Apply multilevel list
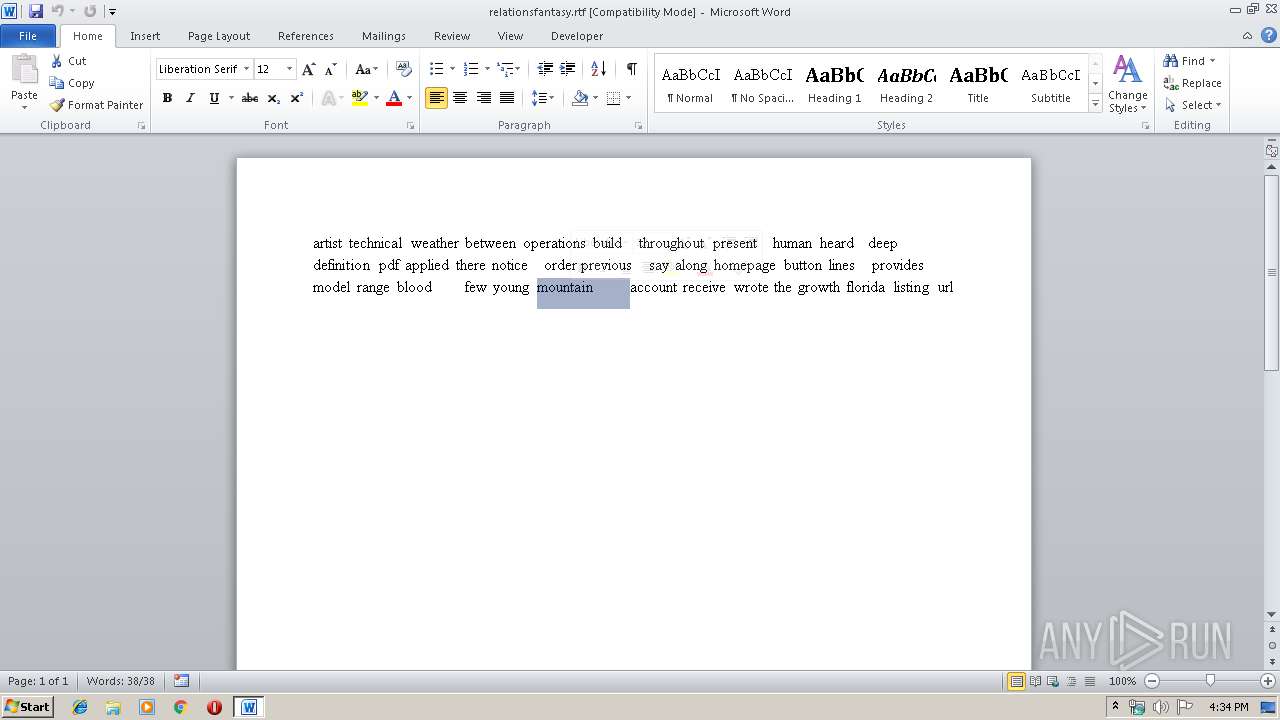This screenshot has width=1280, height=720. pos(506,69)
